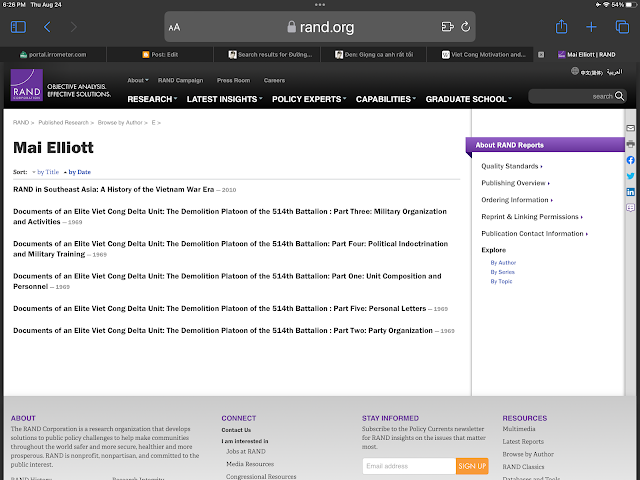Open a new tab with plus icon
Viewport: 640px width, 480px height.
591,27
